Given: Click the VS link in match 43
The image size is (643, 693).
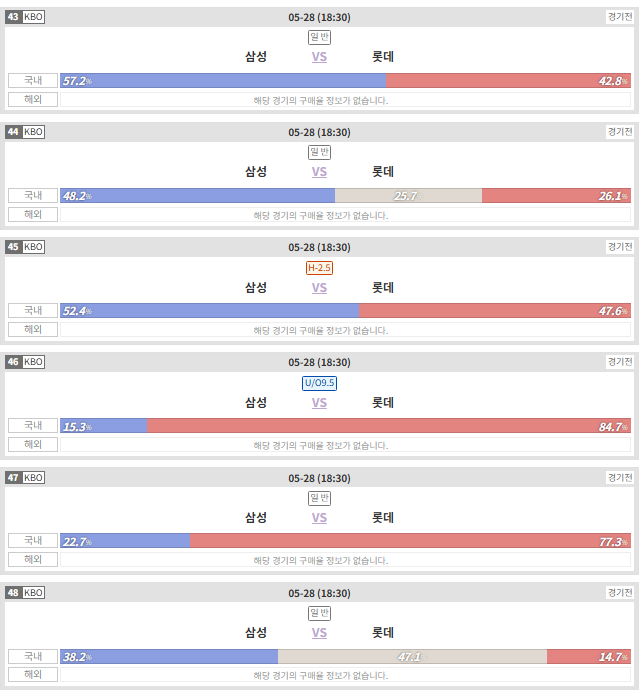Looking at the screenshot, I should [319, 57].
